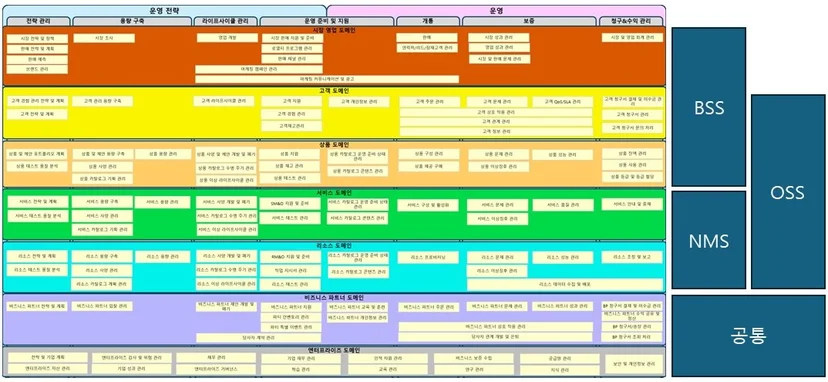Click the 고객 주문 관리 box
Viewport: 828px width, 382px height.
430,101
